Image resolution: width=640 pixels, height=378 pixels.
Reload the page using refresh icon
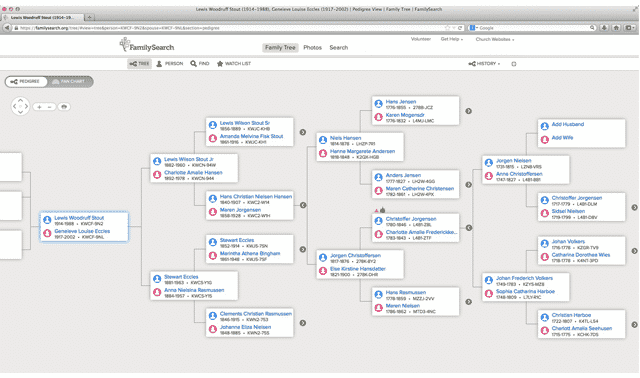pos(460,28)
